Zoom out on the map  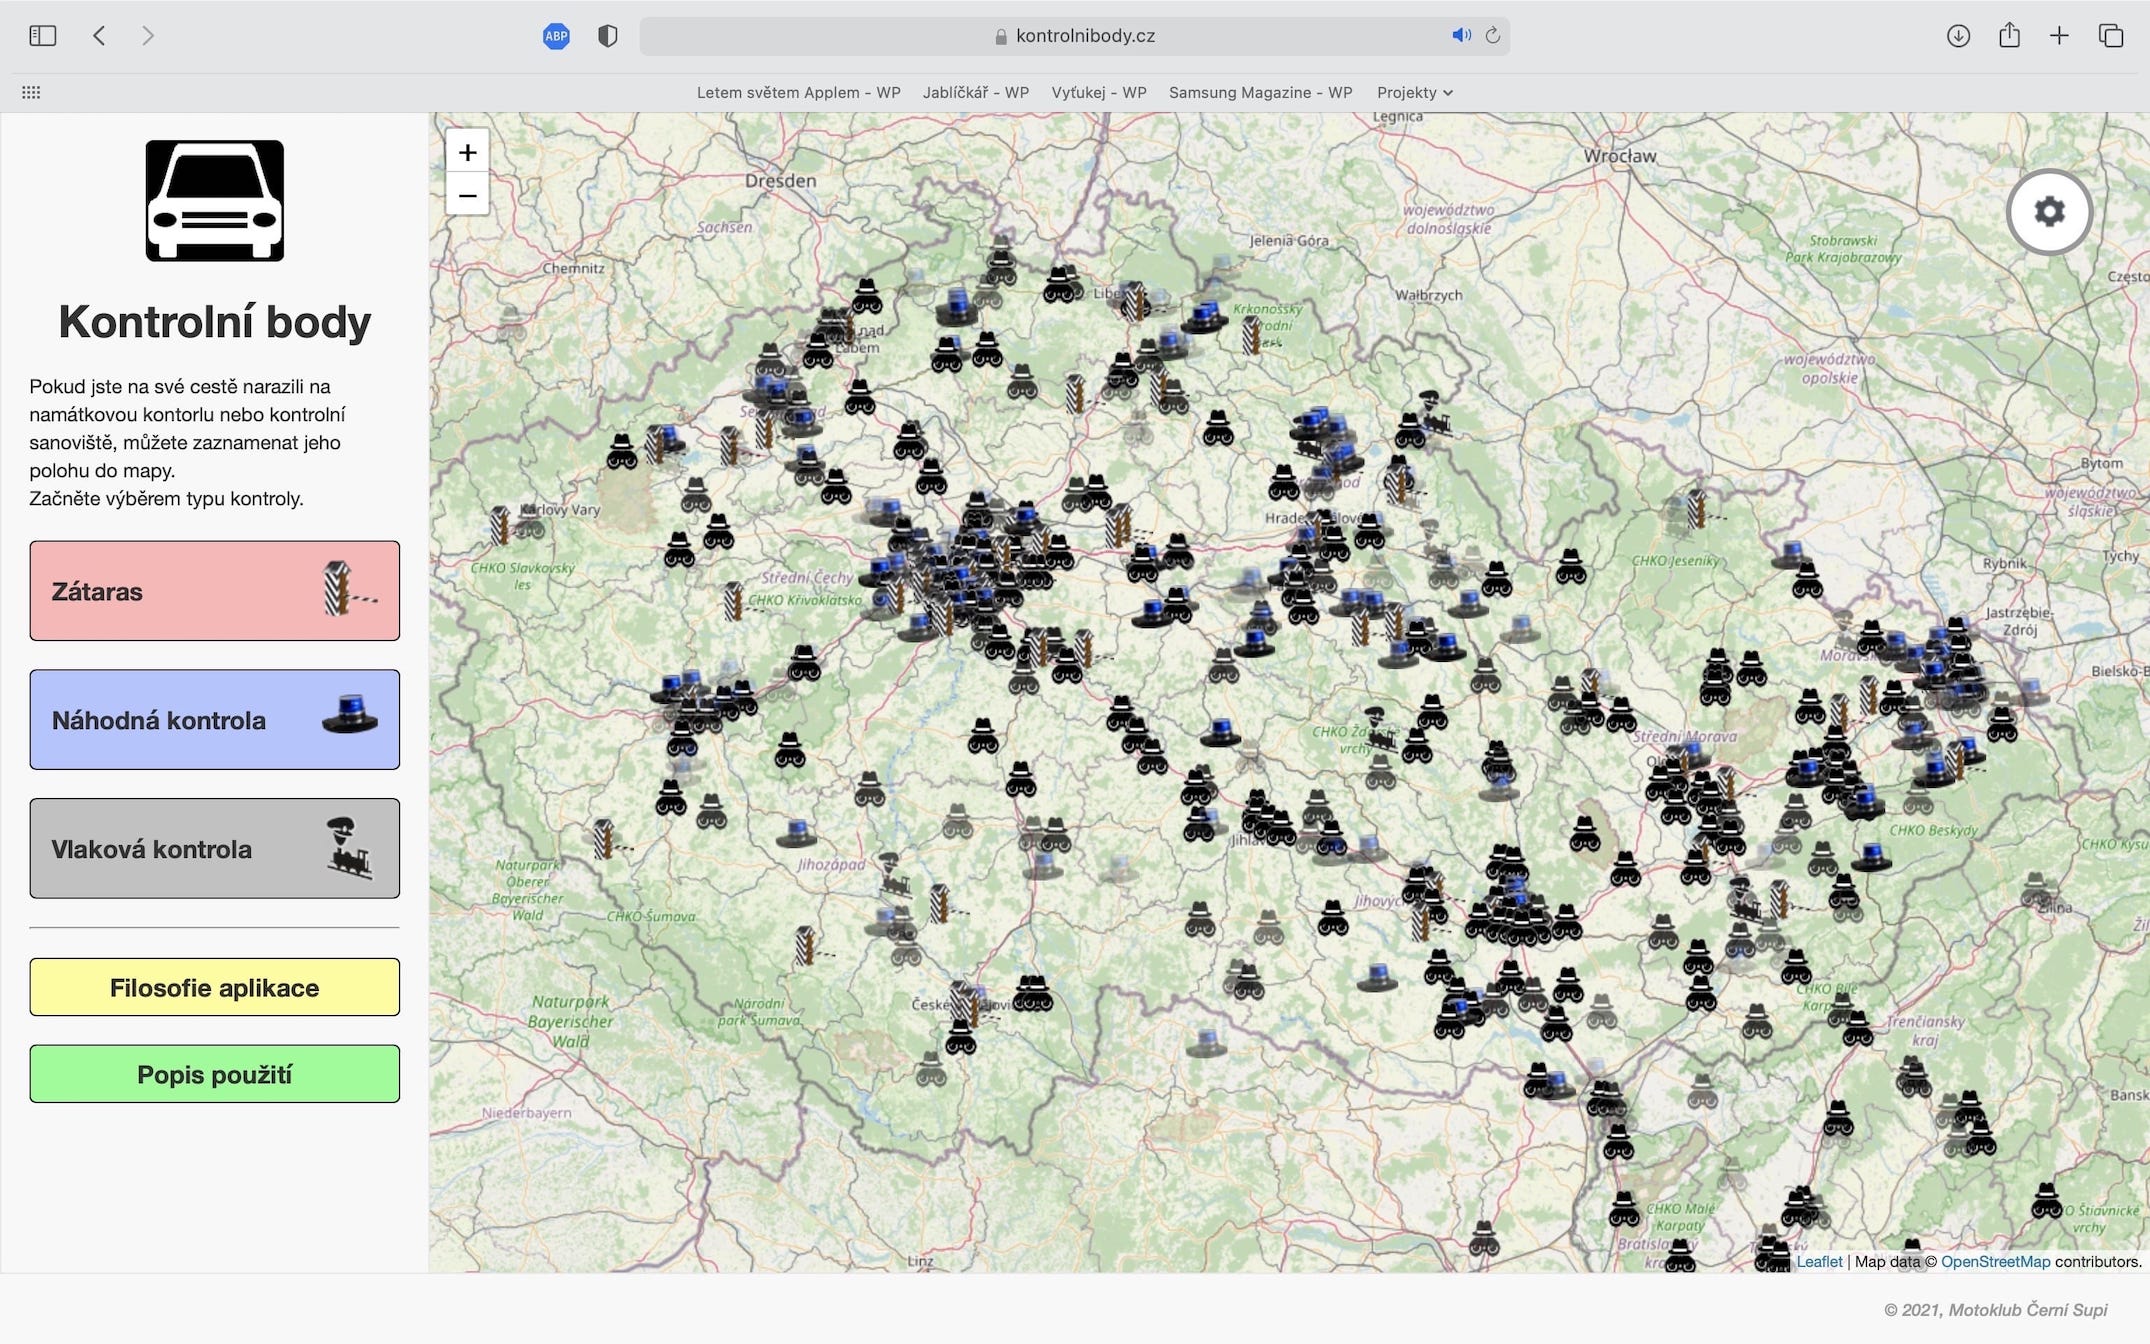(467, 196)
